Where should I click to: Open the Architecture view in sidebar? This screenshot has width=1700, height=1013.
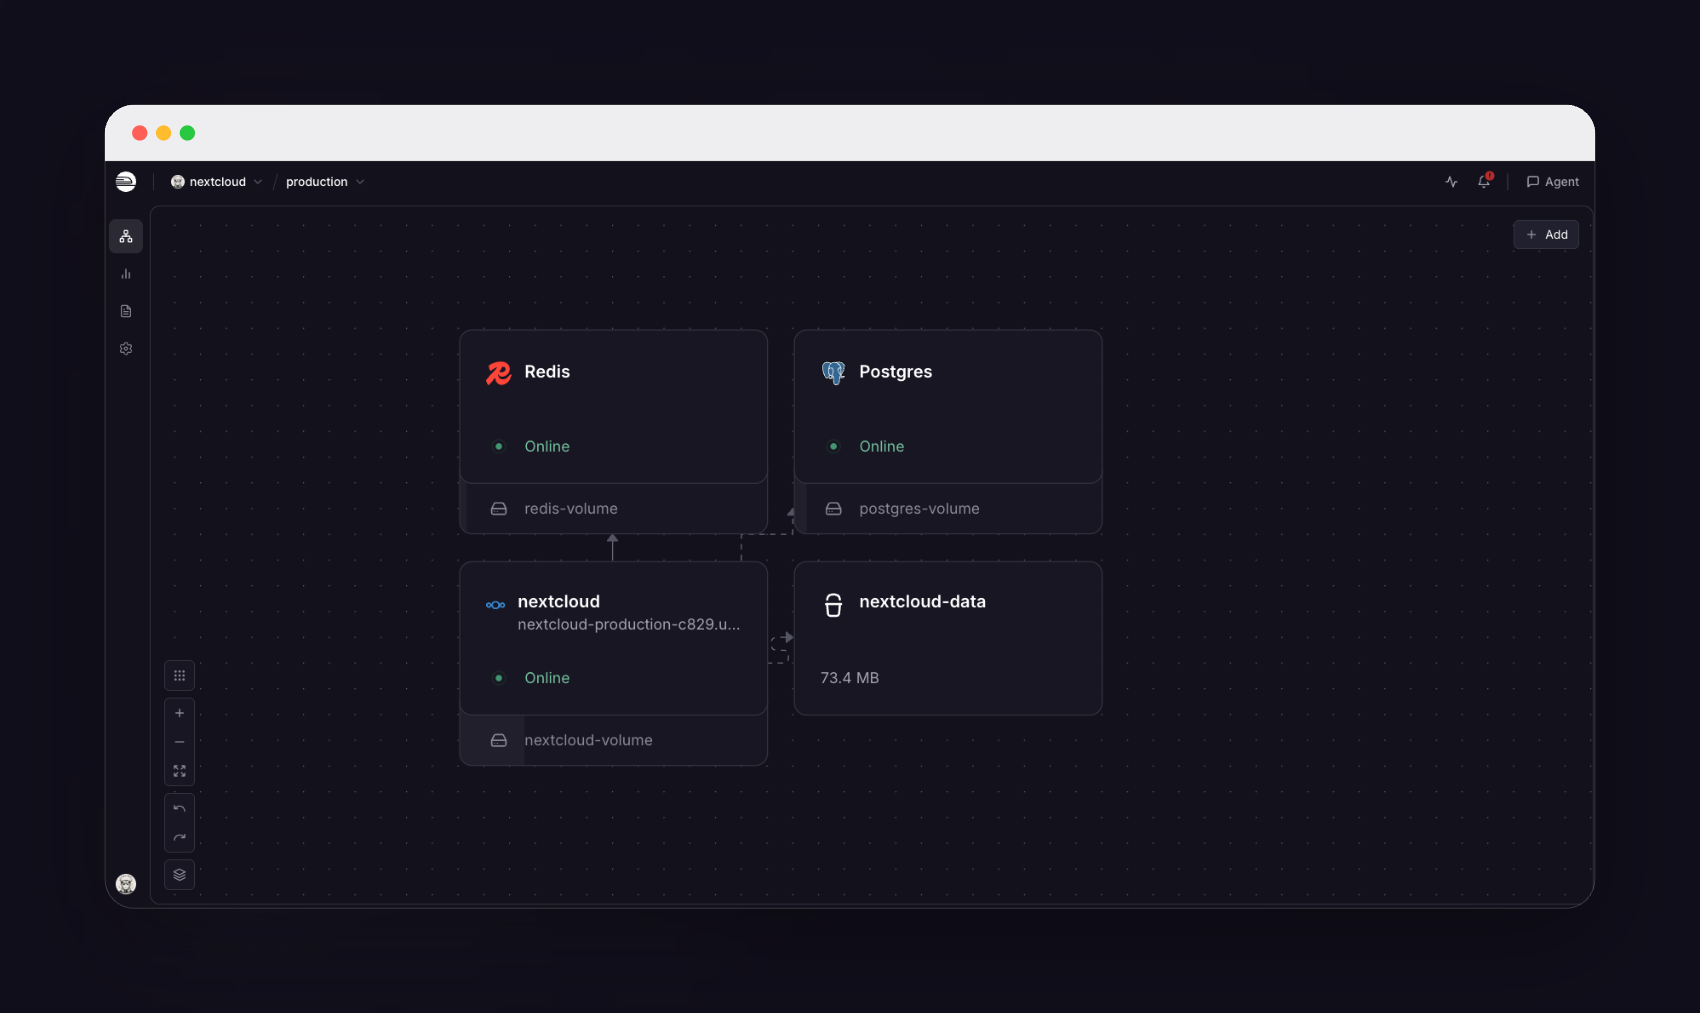126,237
